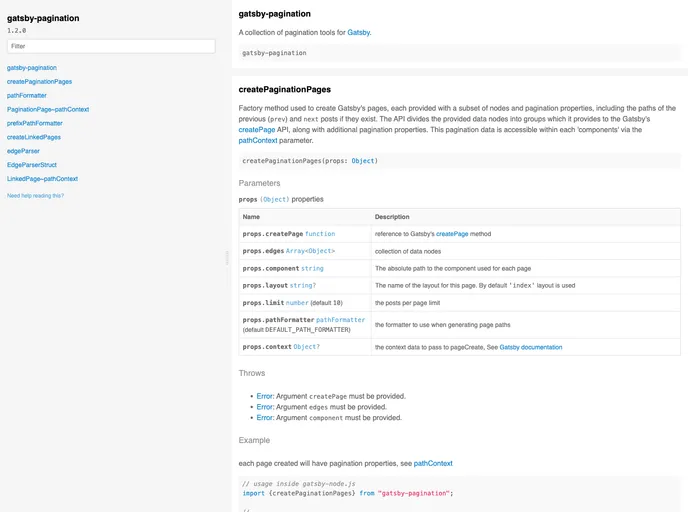Viewport: 688px width, 512px height.
Task: Click first Error link about createPage
Action: coord(265,396)
